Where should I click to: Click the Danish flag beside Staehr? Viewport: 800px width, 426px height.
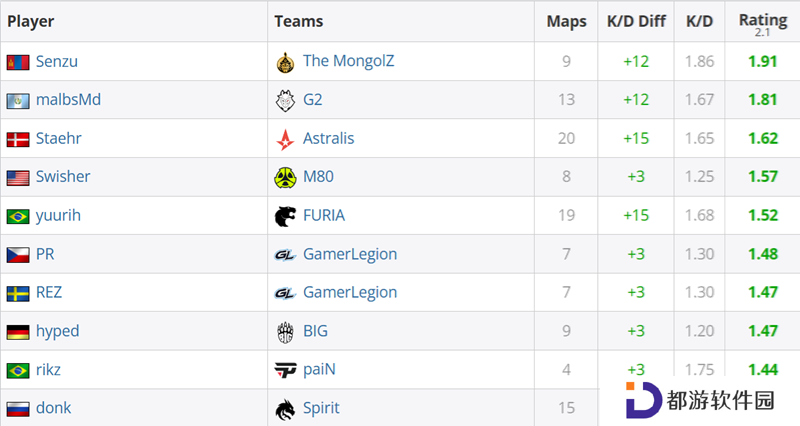click(x=18, y=139)
